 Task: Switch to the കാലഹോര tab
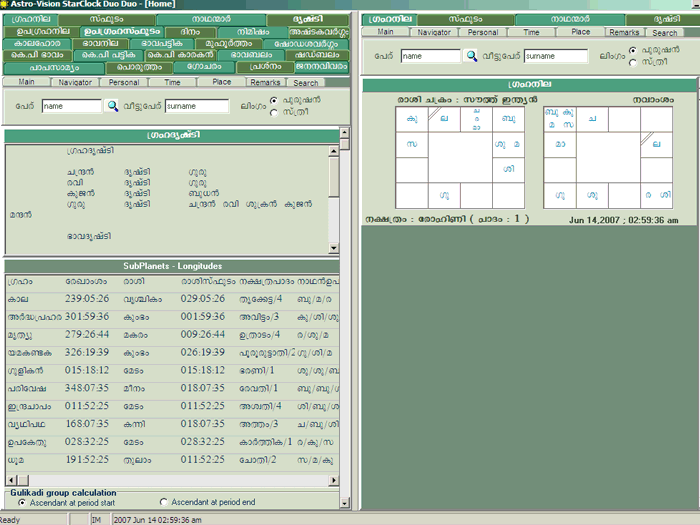(37, 44)
